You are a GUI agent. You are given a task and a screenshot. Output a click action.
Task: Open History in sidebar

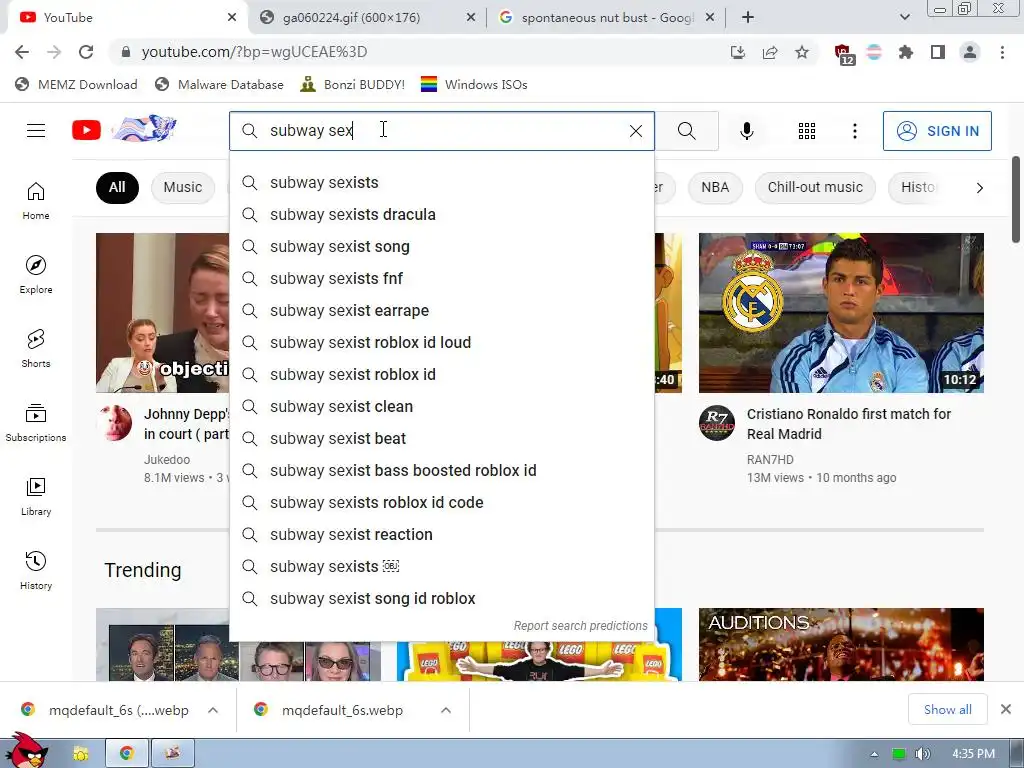pyautogui.click(x=36, y=570)
